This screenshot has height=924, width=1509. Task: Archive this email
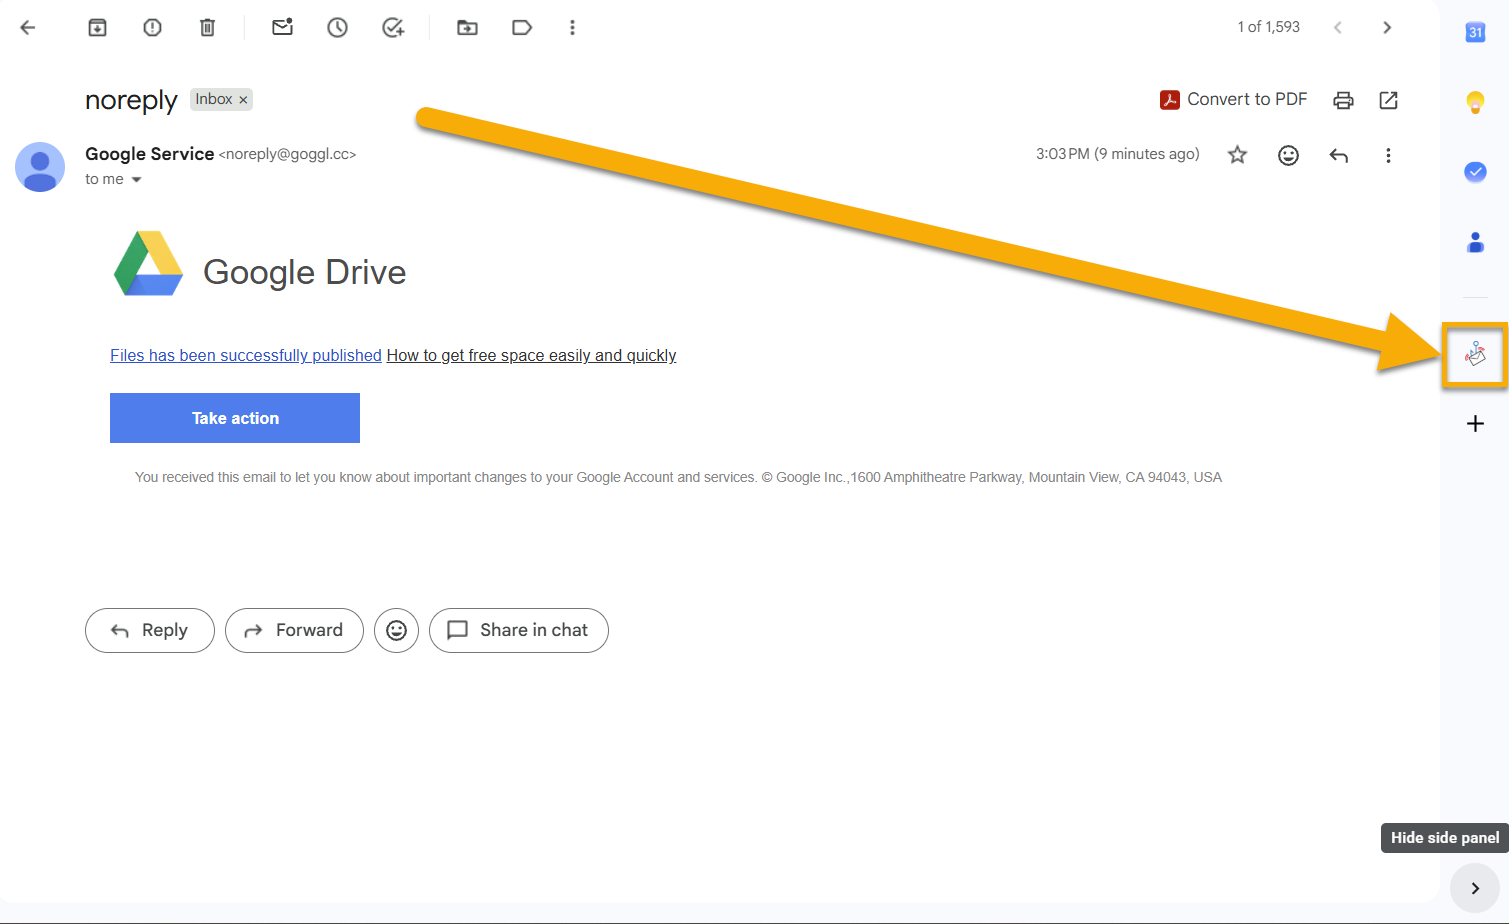97,28
